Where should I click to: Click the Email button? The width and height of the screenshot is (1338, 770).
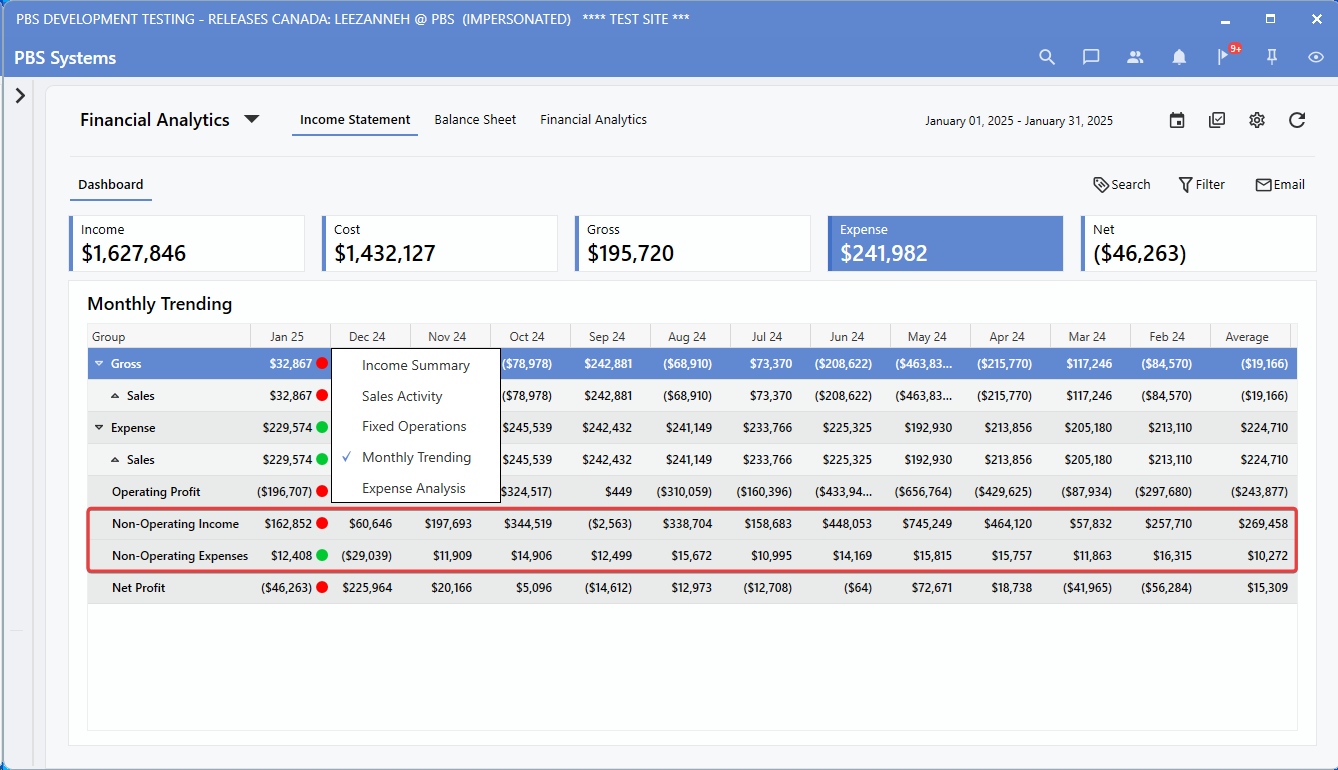coord(1280,184)
